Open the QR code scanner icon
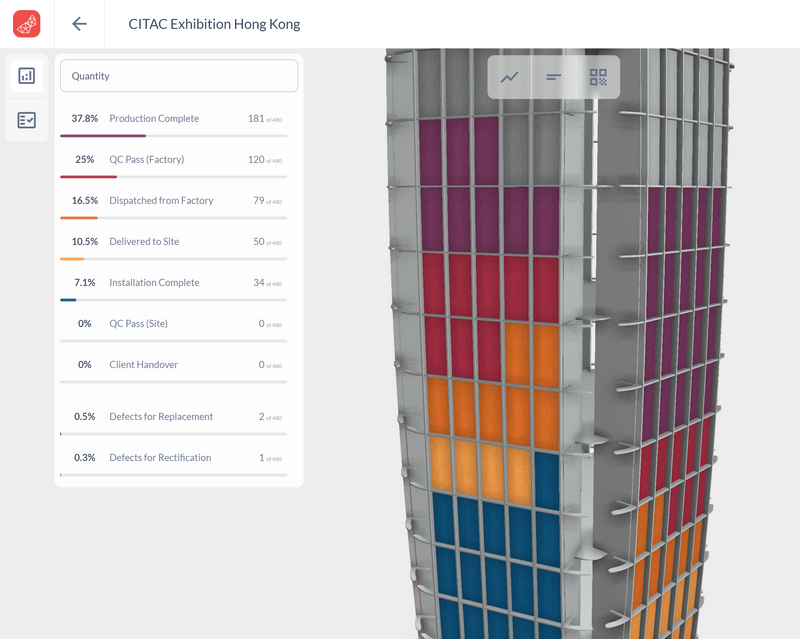Screen dimensions: 800x639 tap(598, 77)
